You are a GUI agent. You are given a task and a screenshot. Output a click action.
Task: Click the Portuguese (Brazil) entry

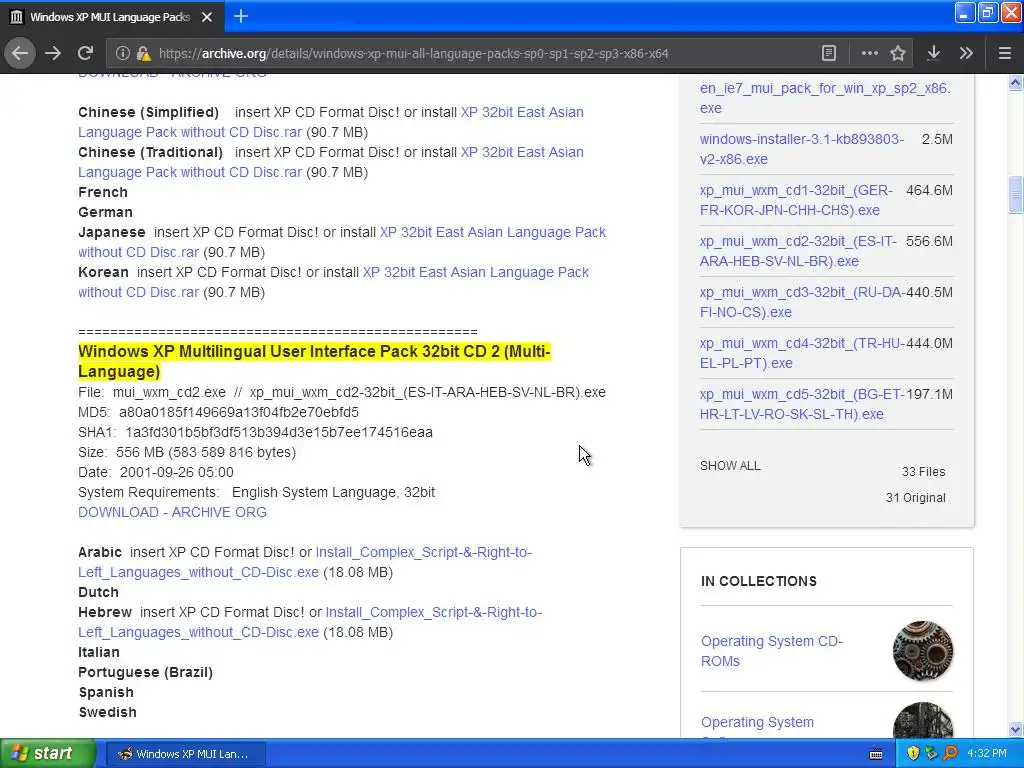click(x=145, y=672)
